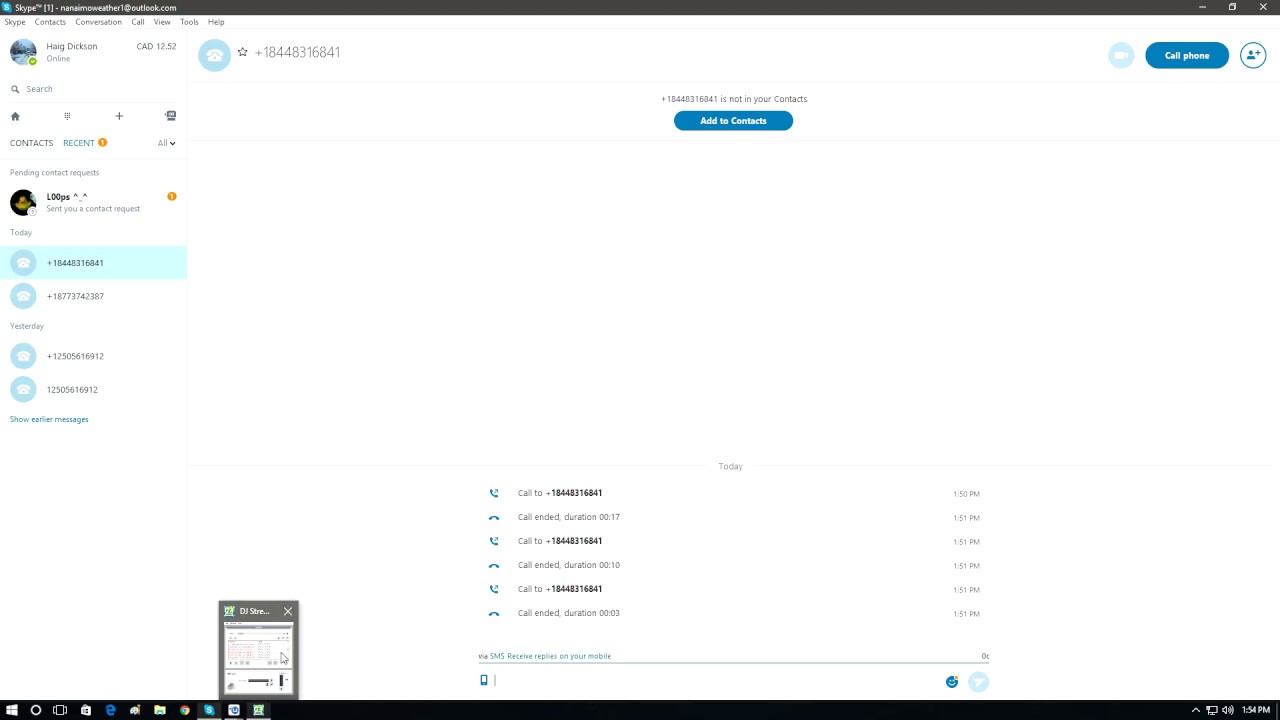The image size is (1280, 720).
Task: Open the Tools menu
Action: [189, 22]
